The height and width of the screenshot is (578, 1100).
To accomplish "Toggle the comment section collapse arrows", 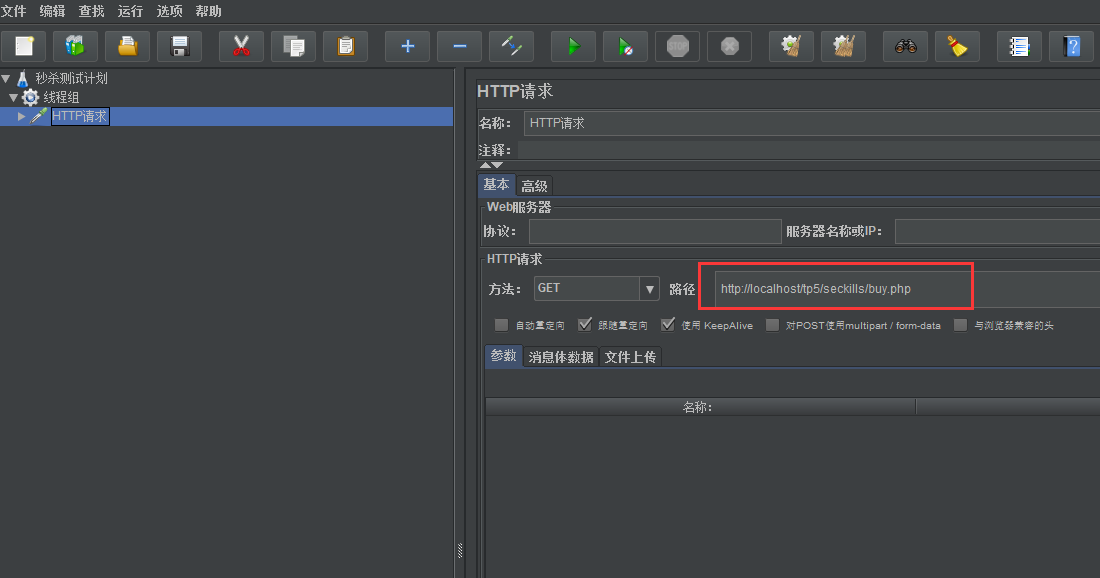I will [491, 165].
